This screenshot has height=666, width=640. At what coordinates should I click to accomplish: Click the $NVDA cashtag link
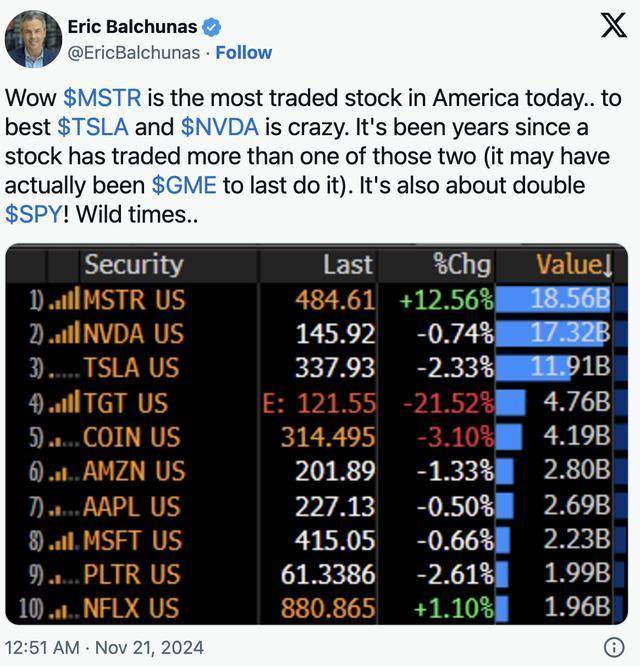click(x=217, y=129)
